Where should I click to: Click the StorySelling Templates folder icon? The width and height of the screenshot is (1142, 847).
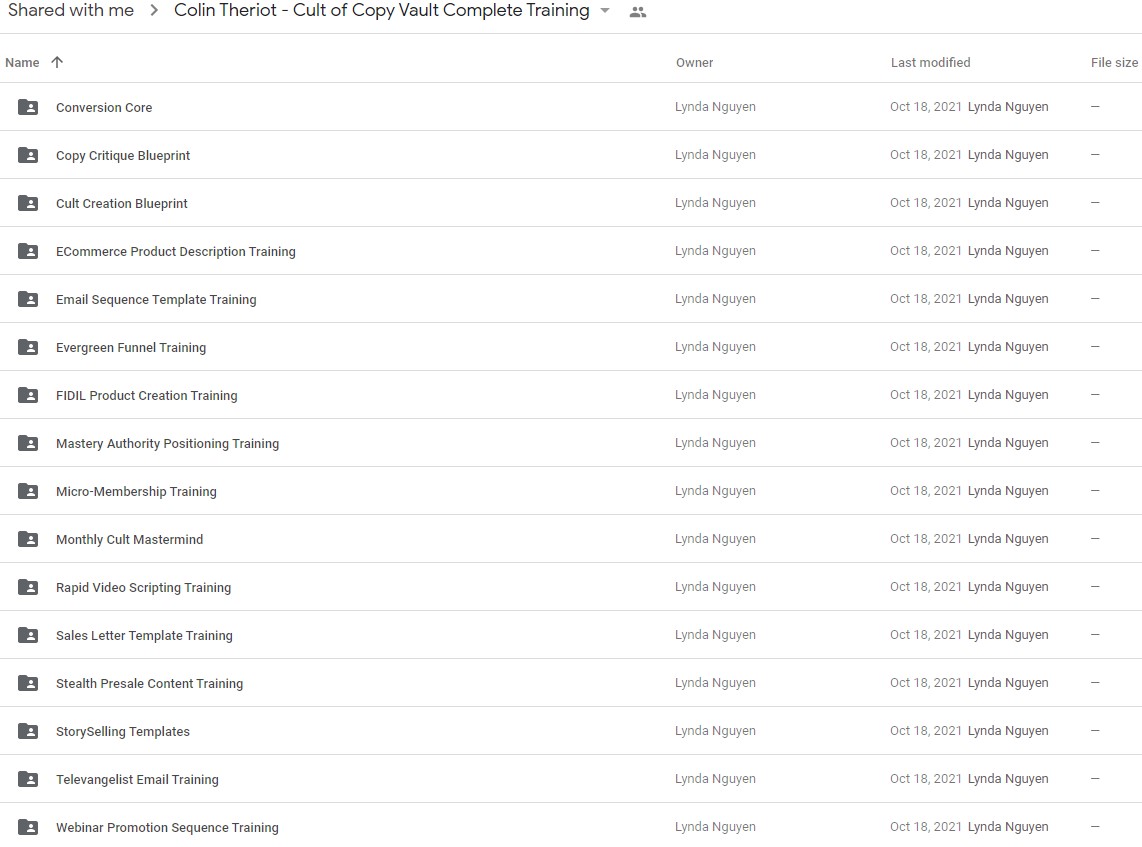coord(28,732)
